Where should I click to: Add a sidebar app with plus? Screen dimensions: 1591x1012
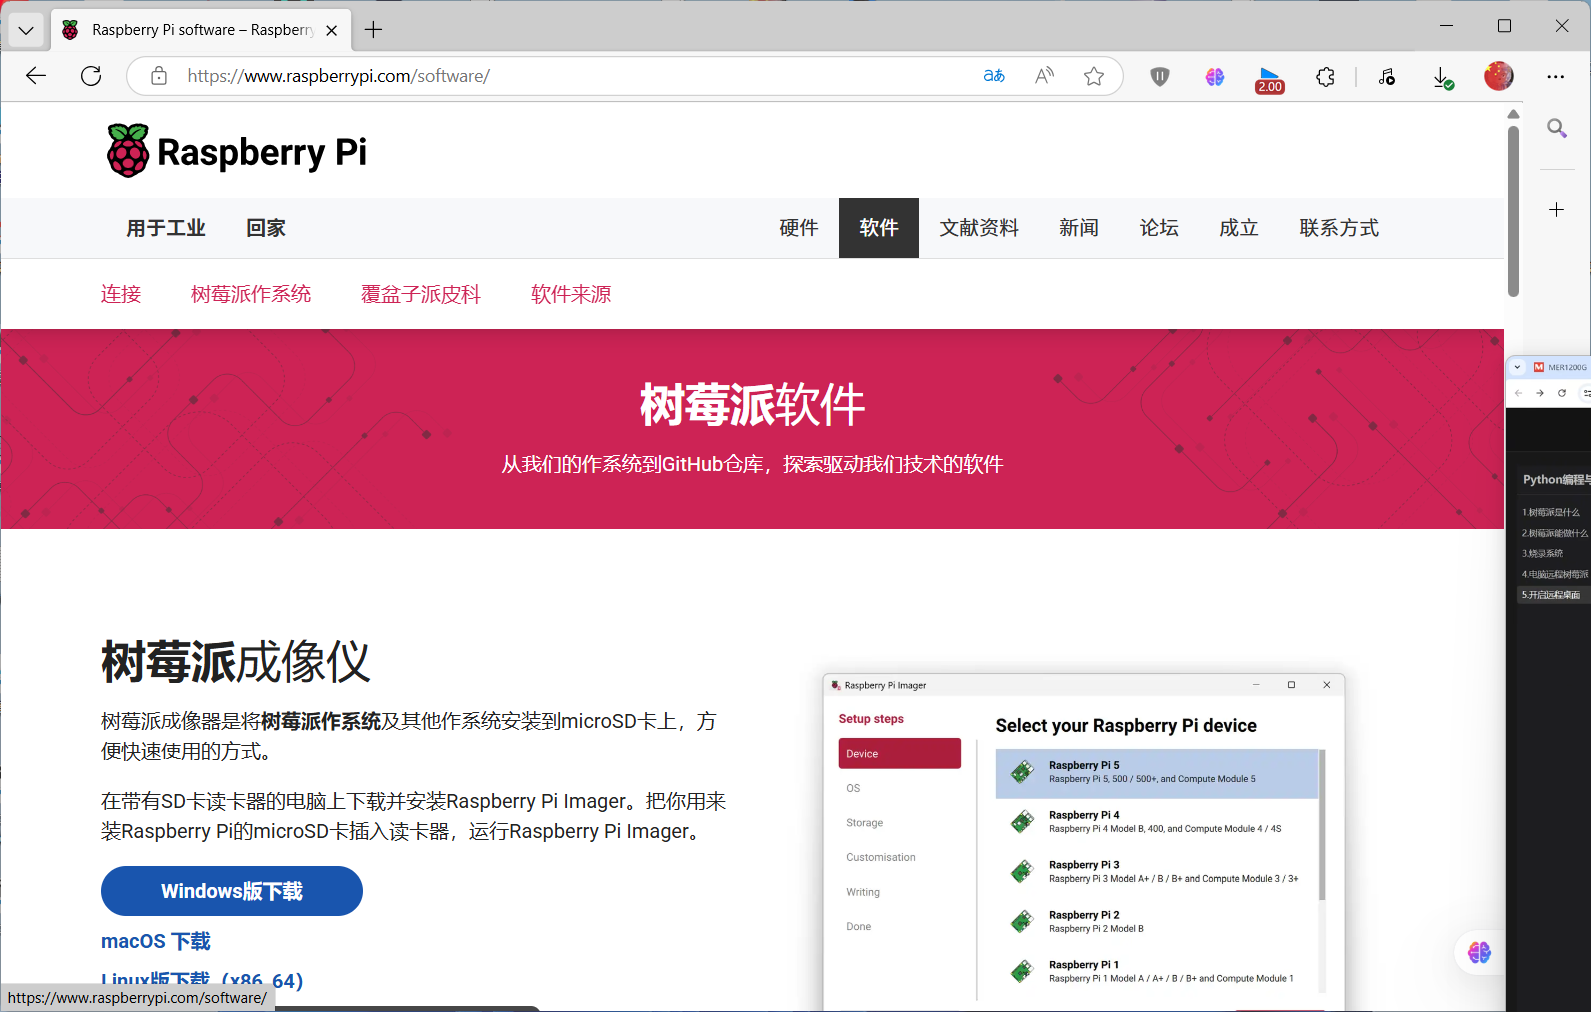click(x=1557, y=210)
